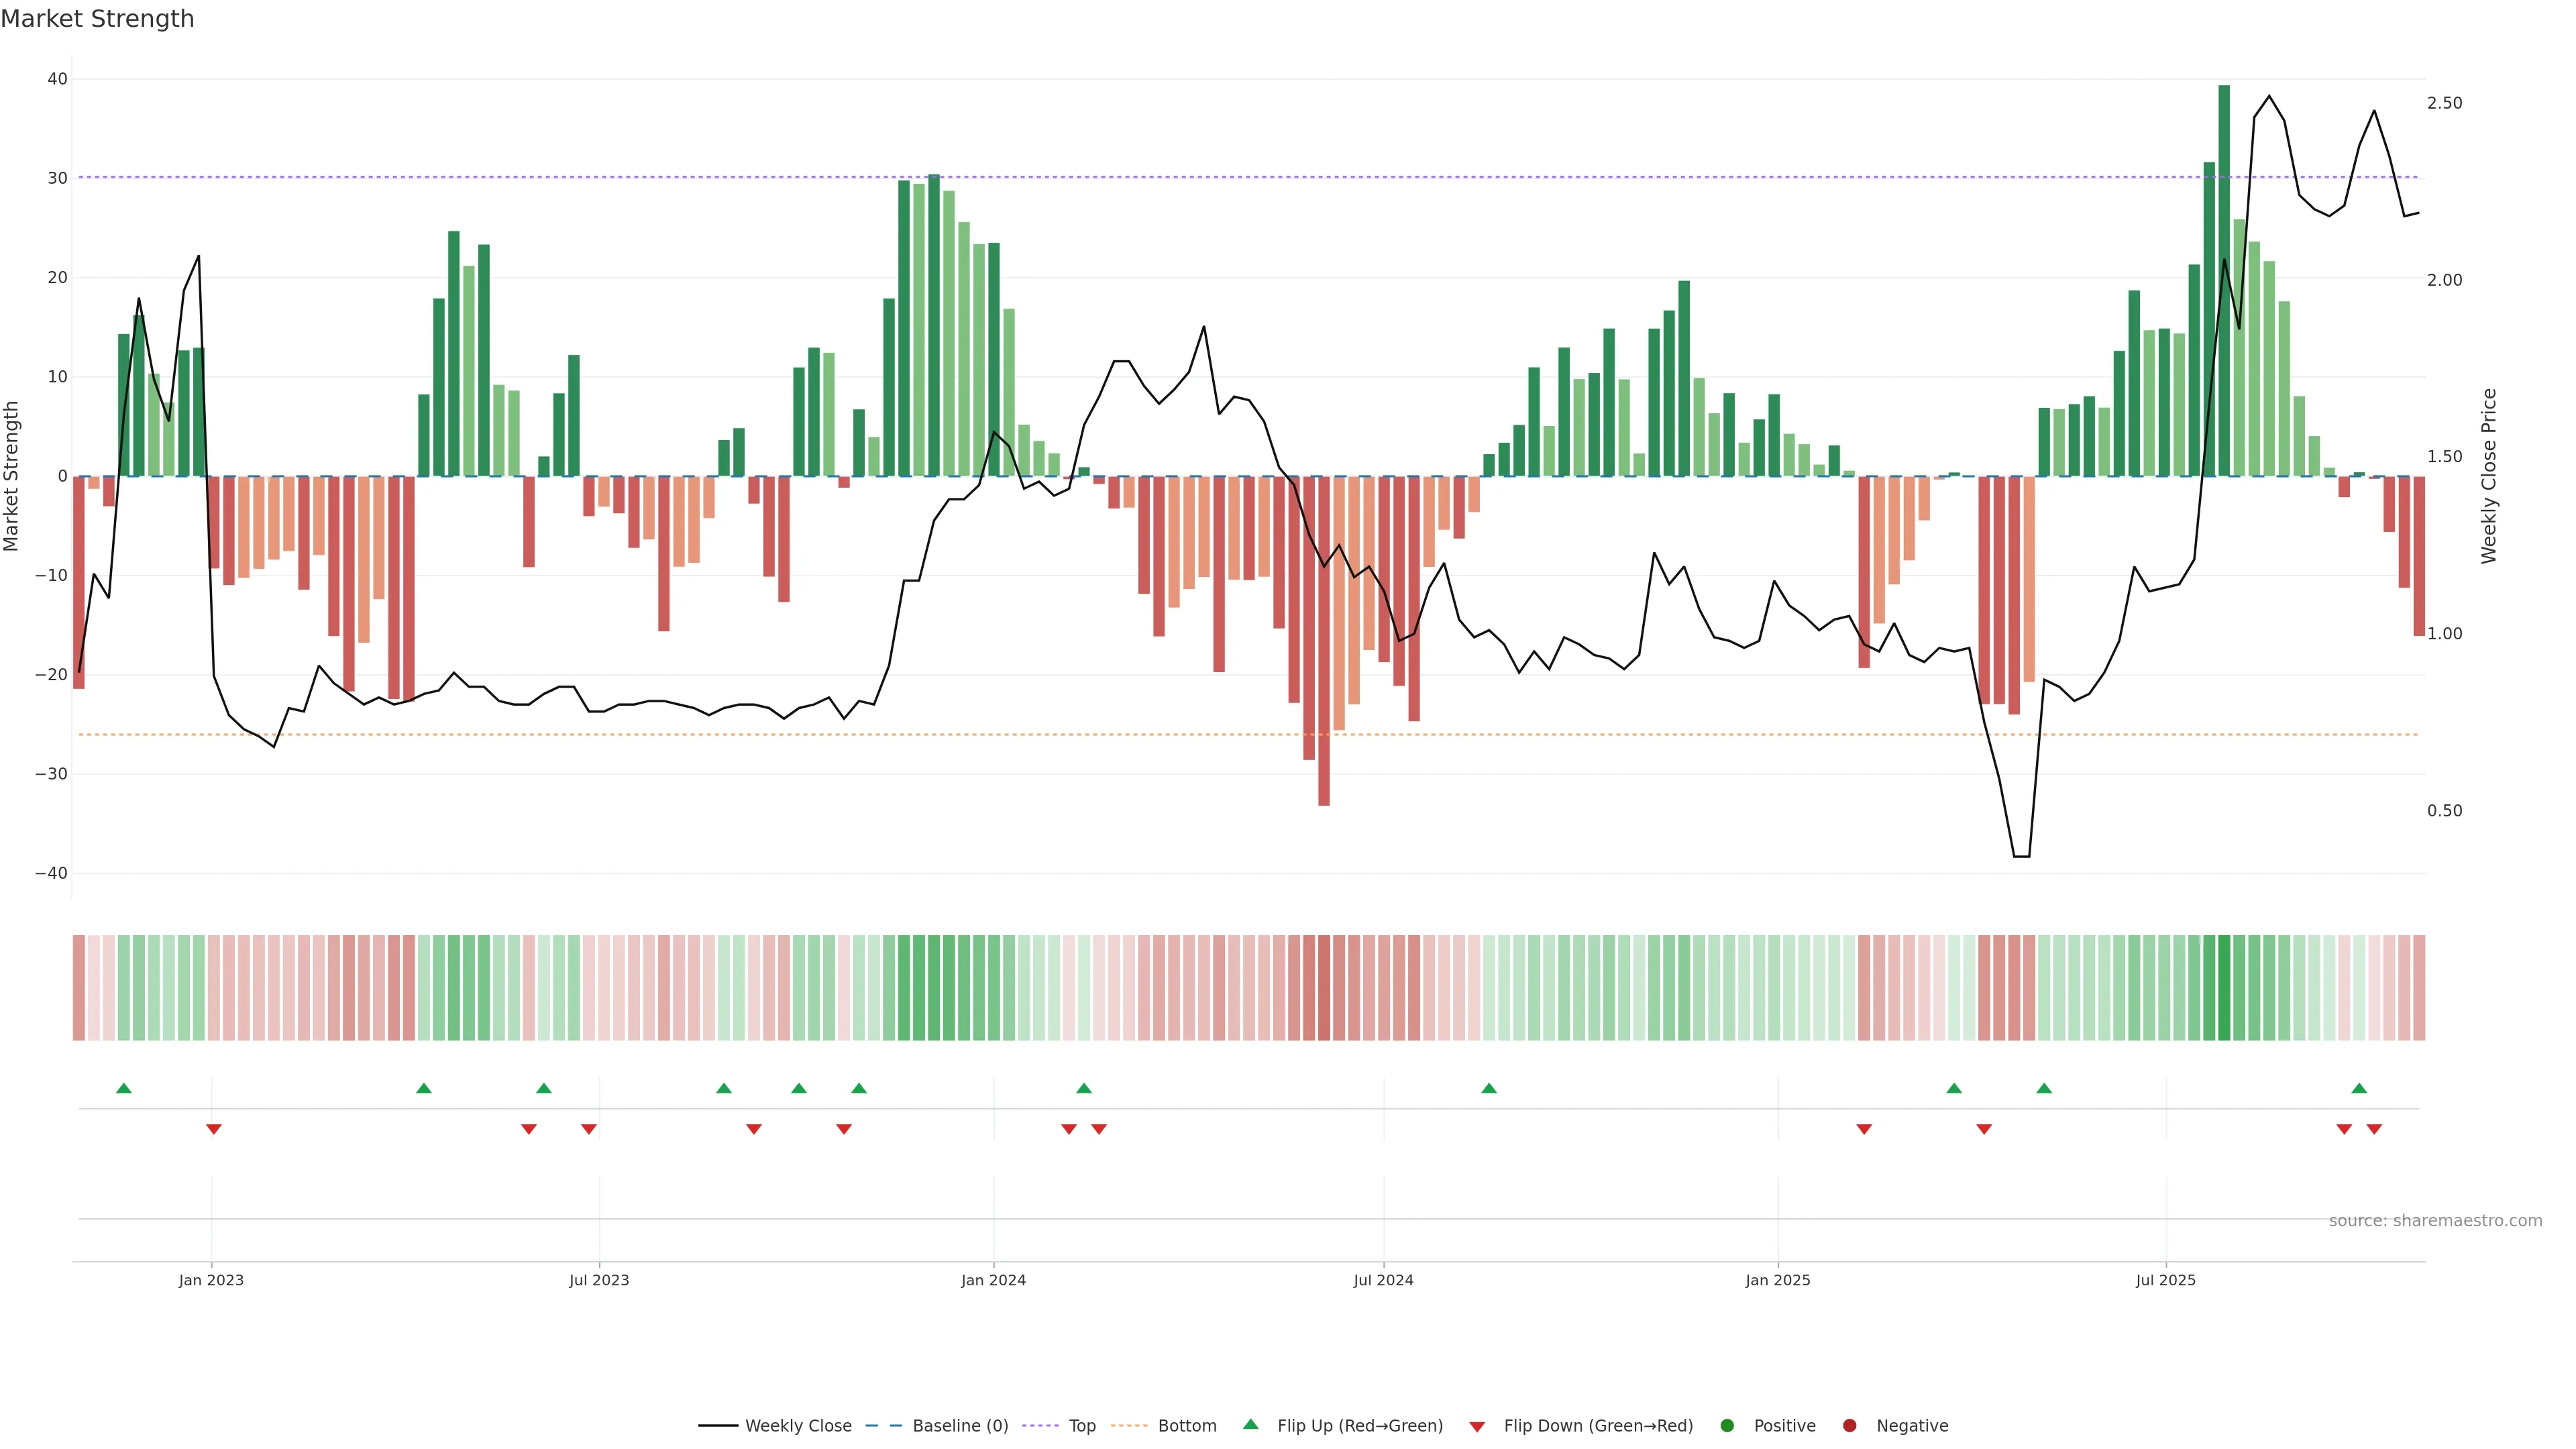
Task: Click the Bottom legend line swatch
Action: point(1129,1425)
